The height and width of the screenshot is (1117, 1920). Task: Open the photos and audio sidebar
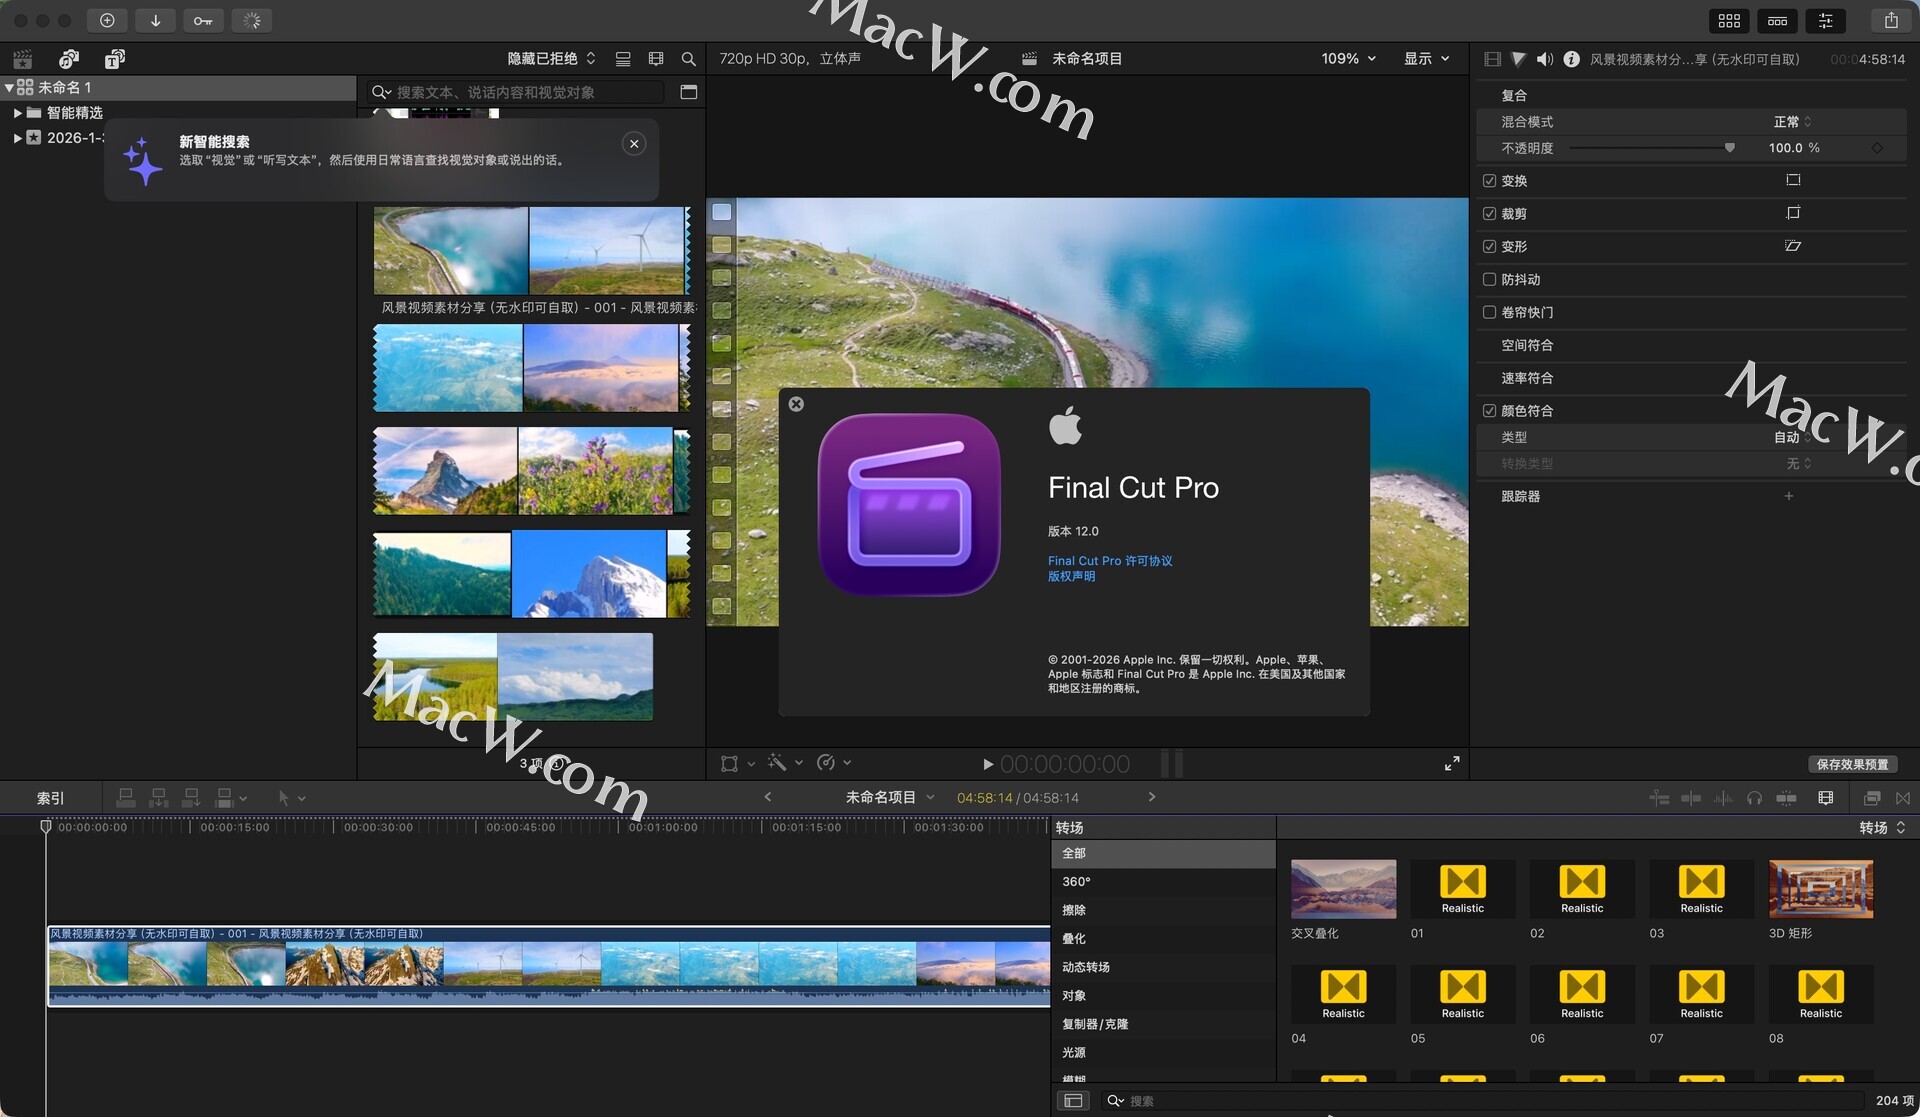coord(68,59)
